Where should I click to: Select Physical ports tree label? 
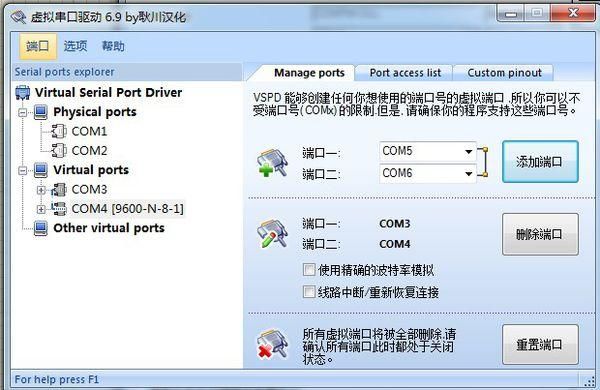click(x=95, y=112)
